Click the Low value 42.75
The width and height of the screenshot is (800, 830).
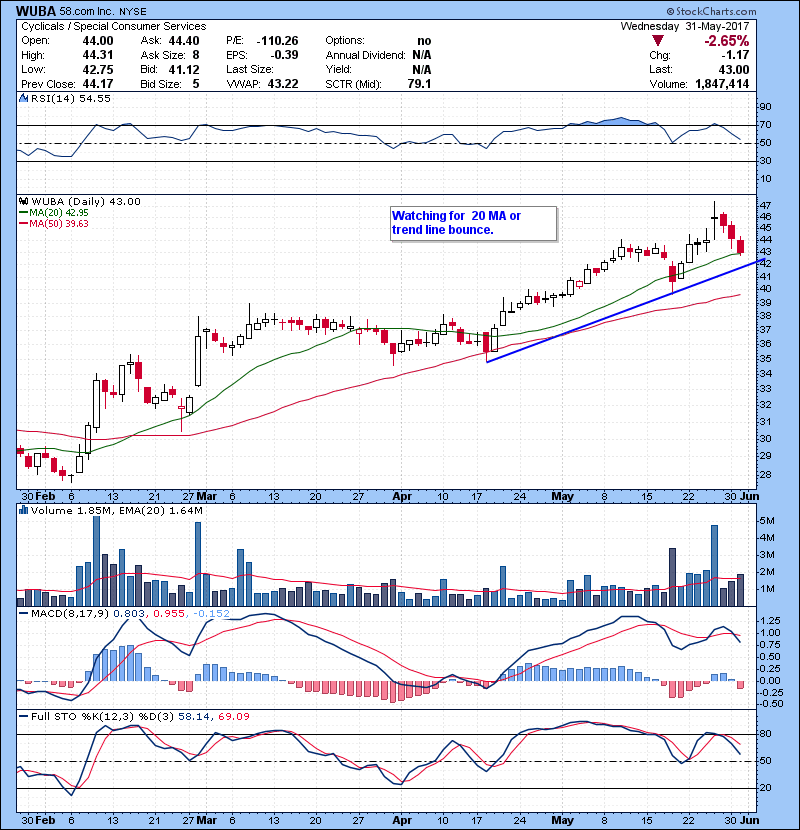[98, 69]
